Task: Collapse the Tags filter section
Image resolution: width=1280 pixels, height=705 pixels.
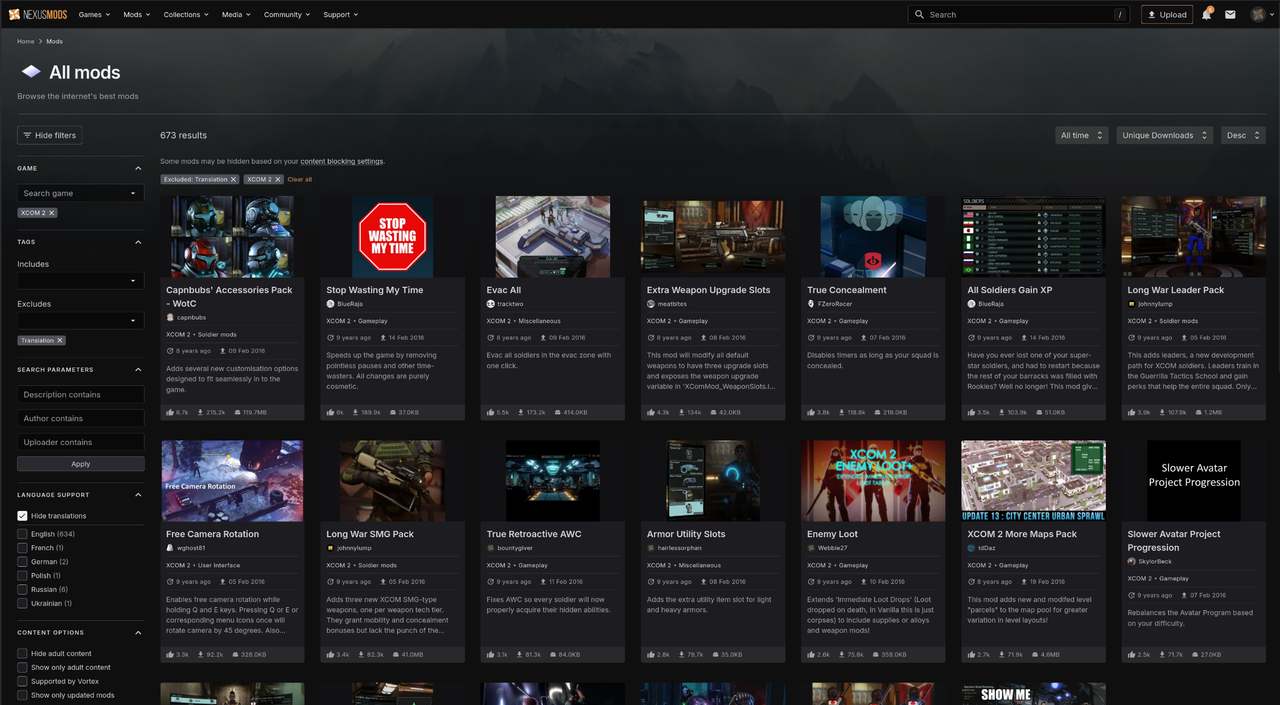Action: tap(138, 242)
